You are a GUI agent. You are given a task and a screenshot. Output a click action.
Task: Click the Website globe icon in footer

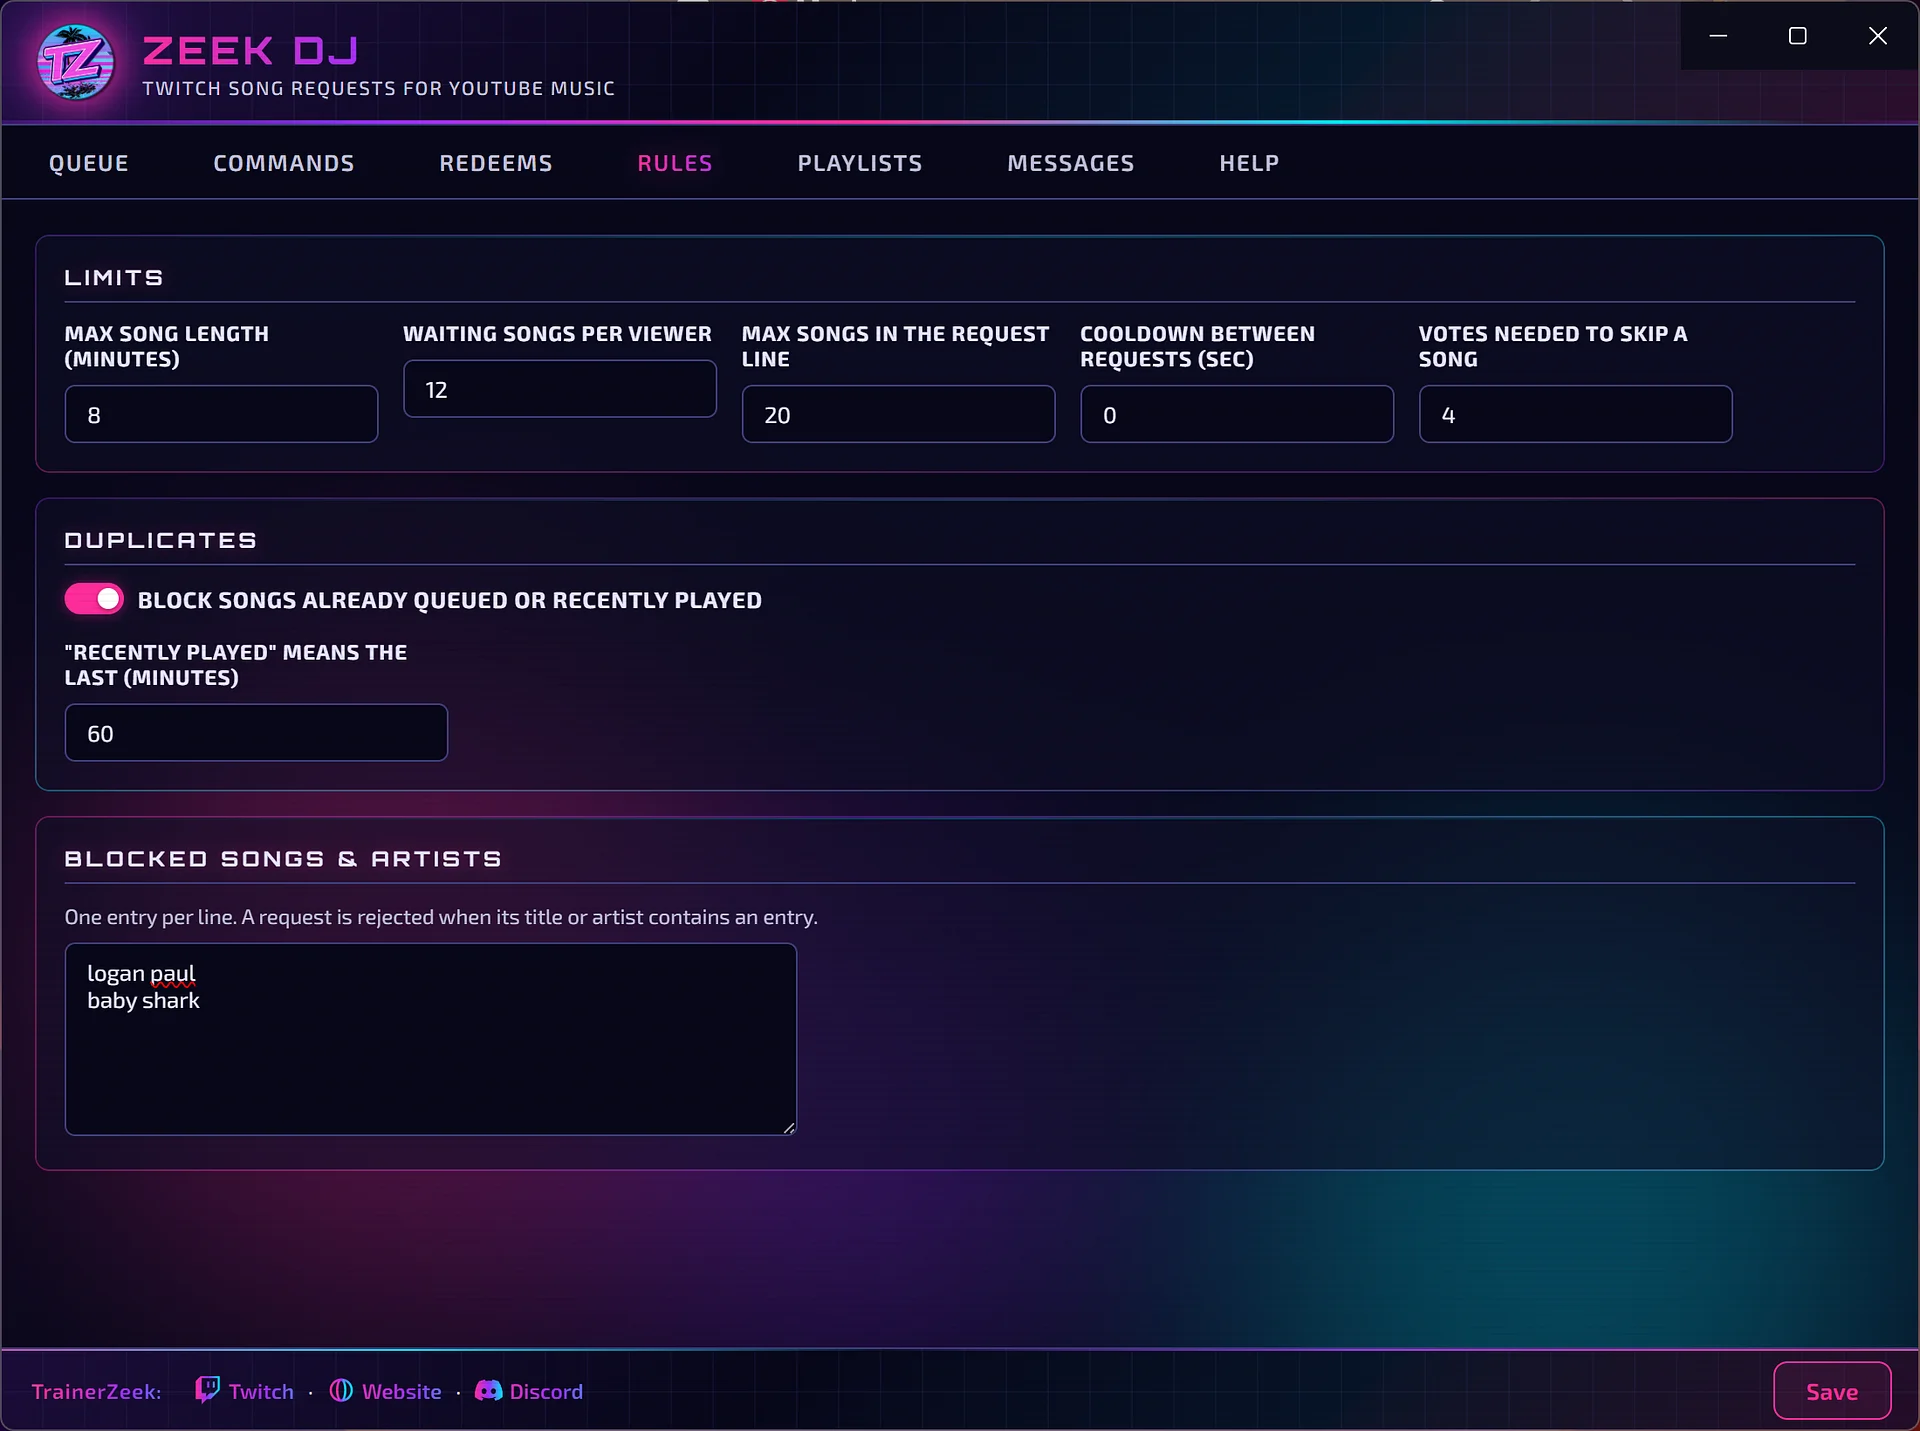tap(341, 1391)
